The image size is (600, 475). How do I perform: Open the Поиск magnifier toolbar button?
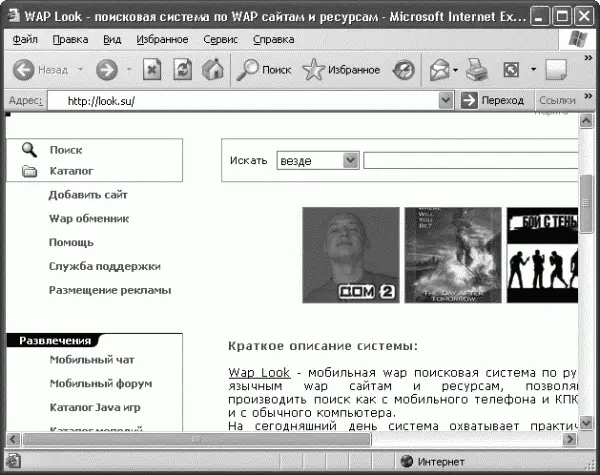pyautogui.click(x=263, y=70)
